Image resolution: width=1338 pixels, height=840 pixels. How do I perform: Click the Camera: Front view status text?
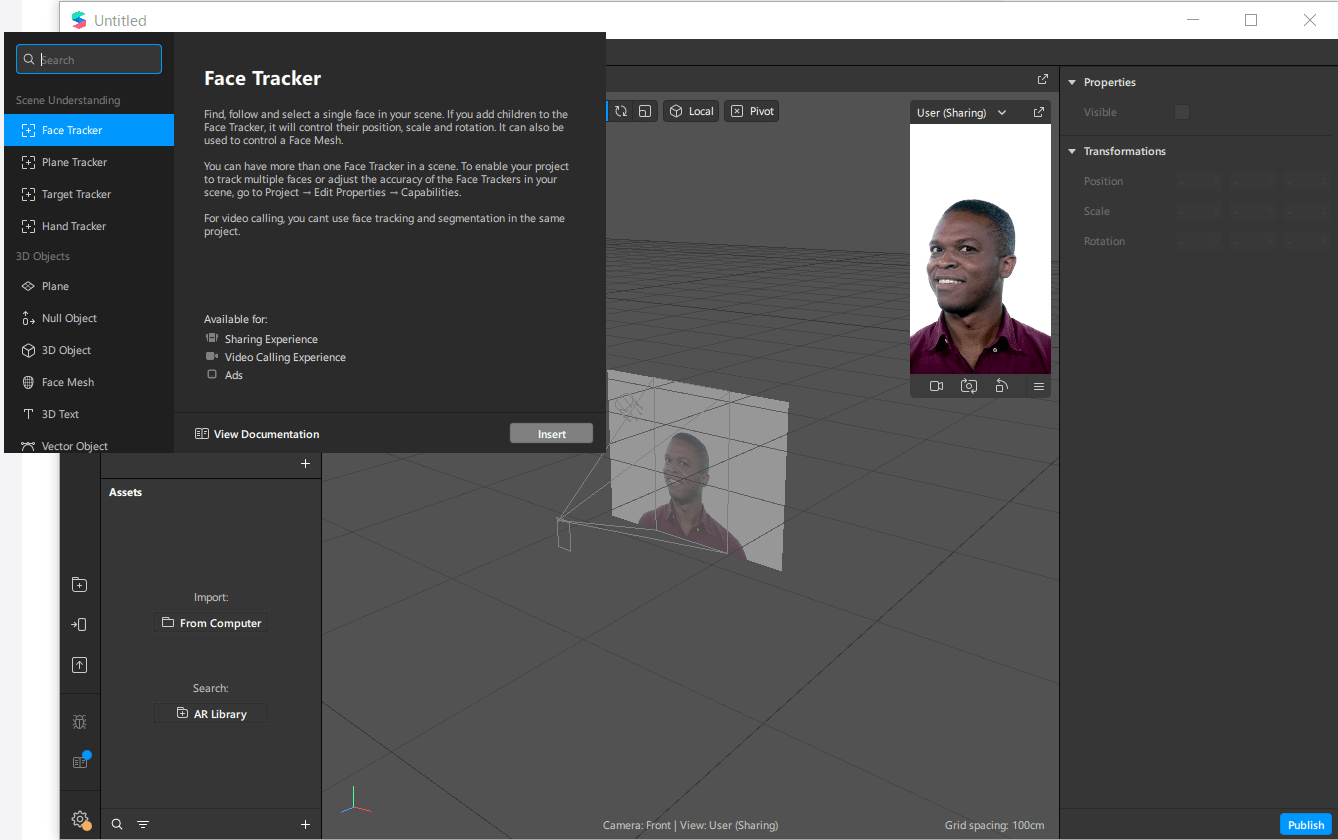pos(690,825)
